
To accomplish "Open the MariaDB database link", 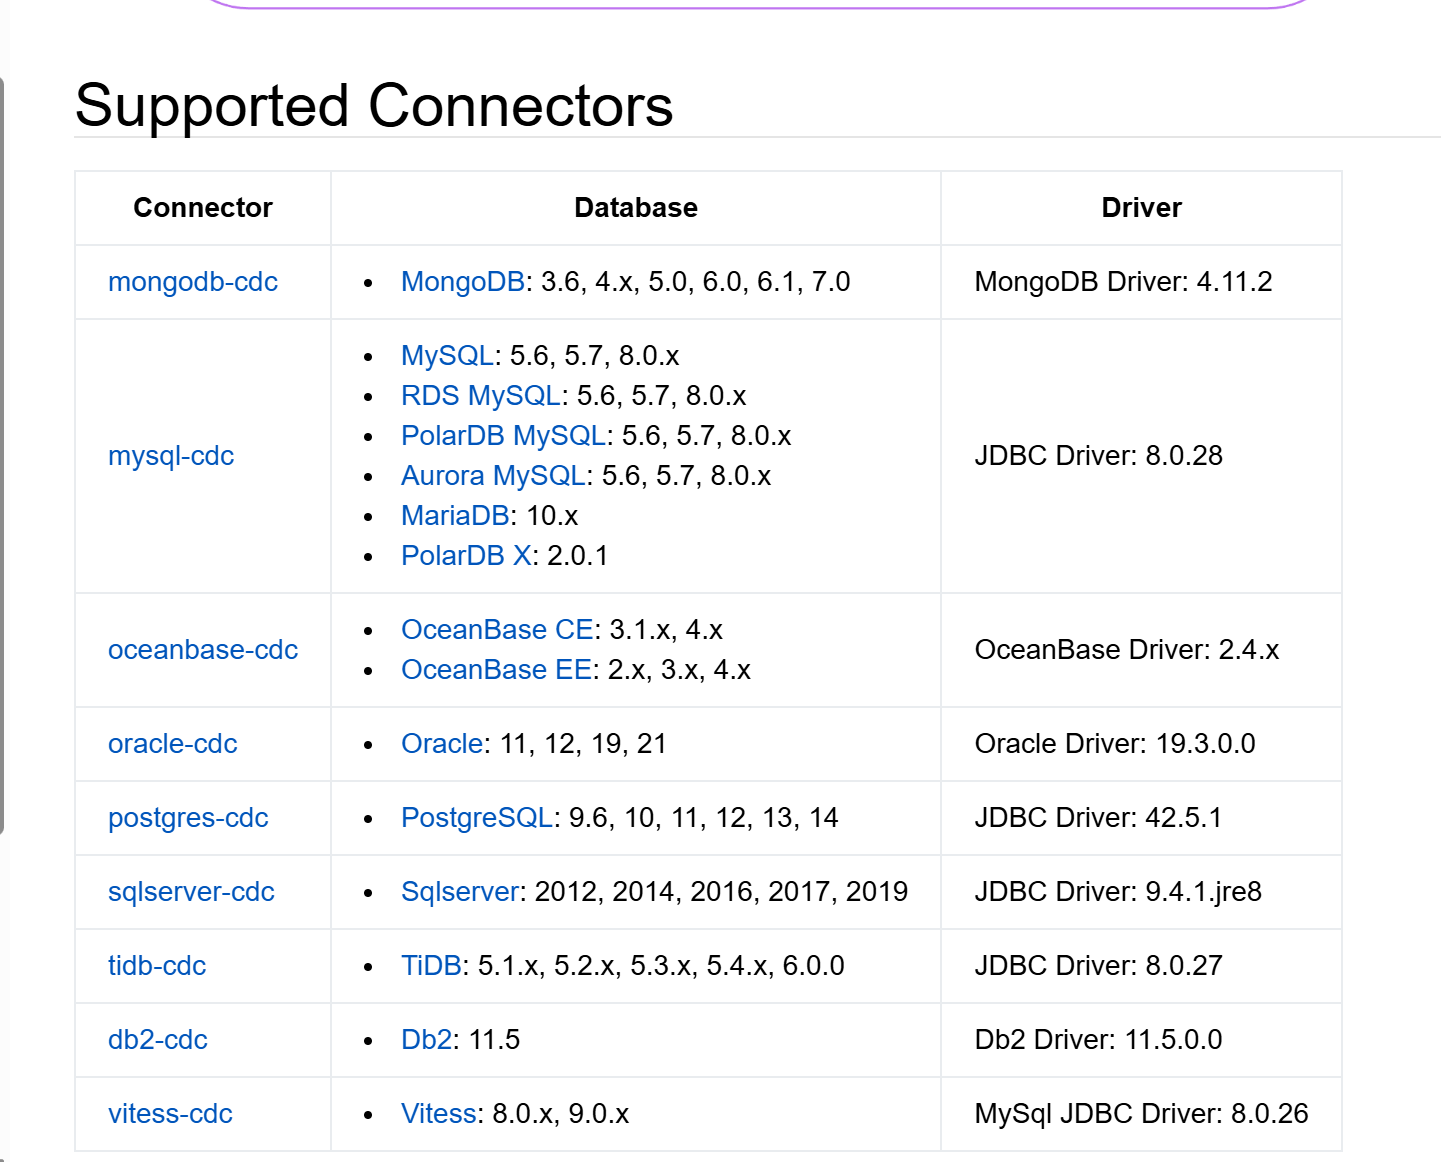I will [x=455, y=516].
